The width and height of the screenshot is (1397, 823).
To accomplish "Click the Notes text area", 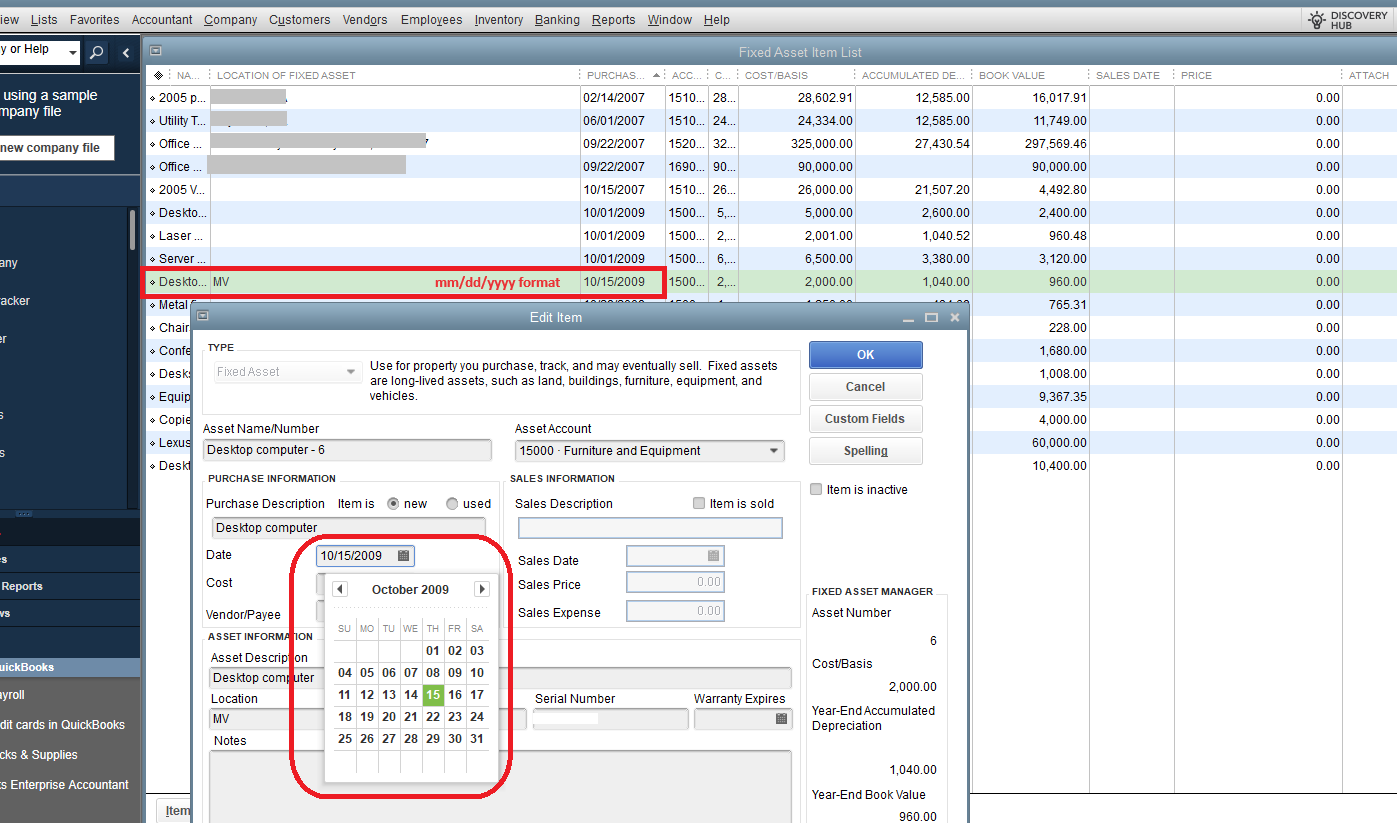I will click(x=500, y=786).
